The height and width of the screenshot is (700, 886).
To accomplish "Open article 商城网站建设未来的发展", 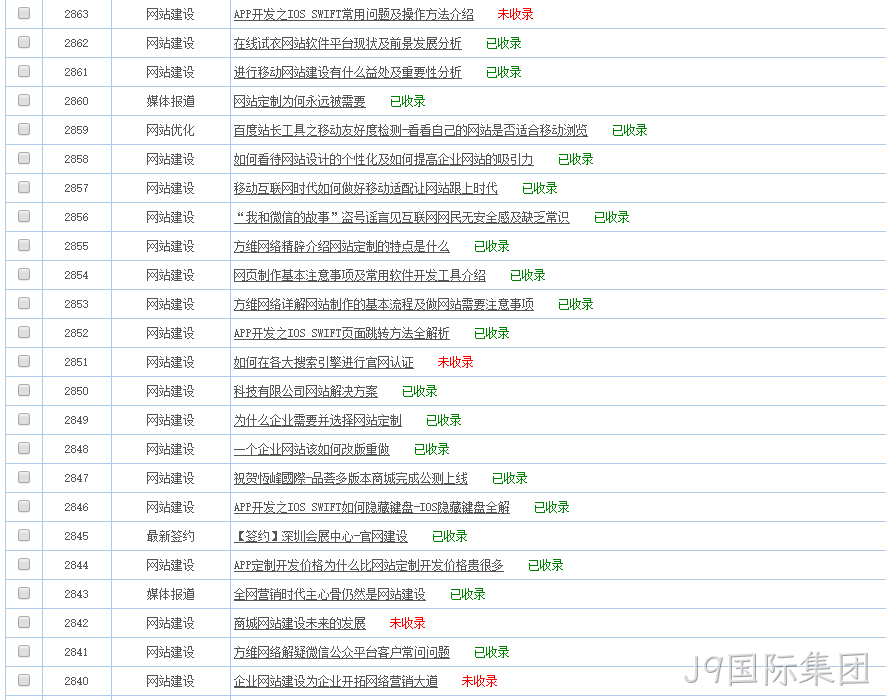I will point(299,624).
